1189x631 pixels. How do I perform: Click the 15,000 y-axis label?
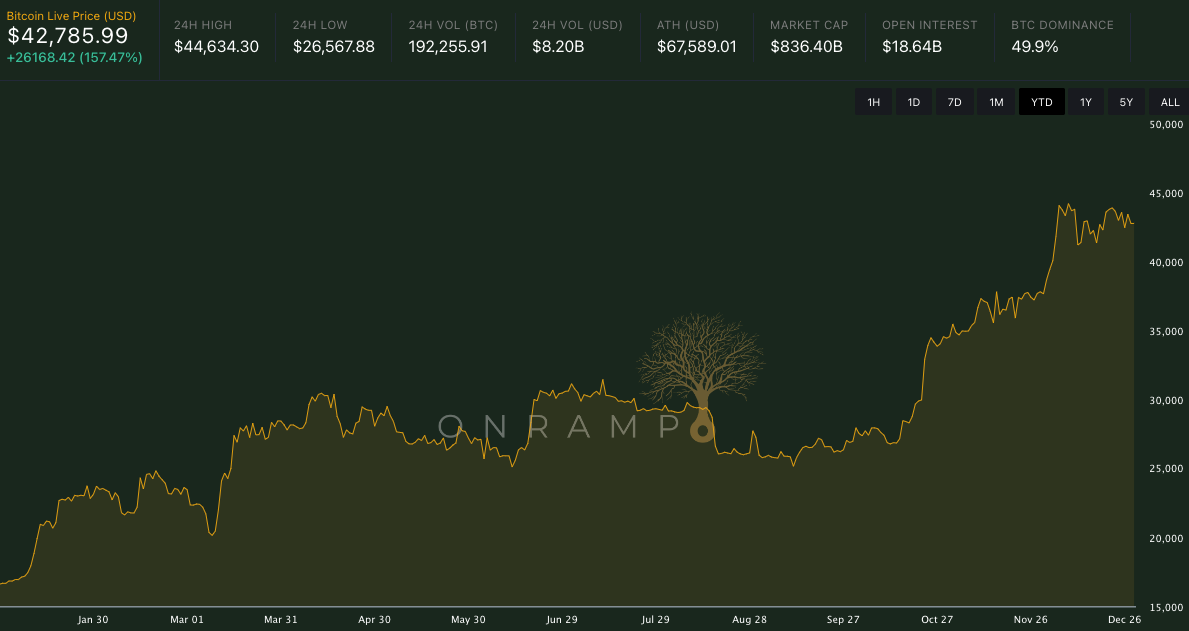(x=1166, y=607)
